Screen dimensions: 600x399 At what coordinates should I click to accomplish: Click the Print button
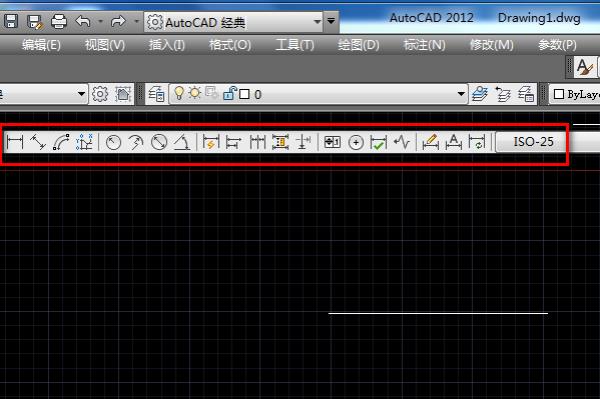point(59,21)
